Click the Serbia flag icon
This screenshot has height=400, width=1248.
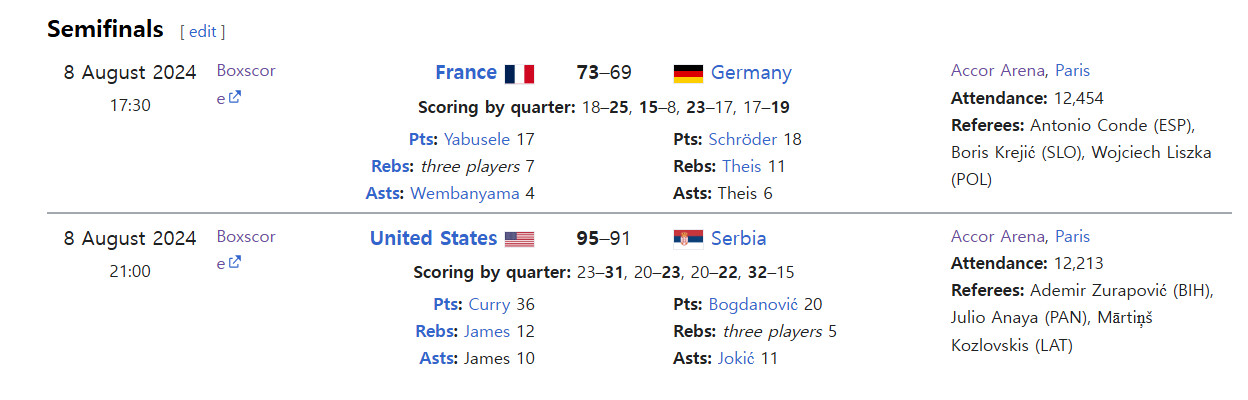point(688,239)
